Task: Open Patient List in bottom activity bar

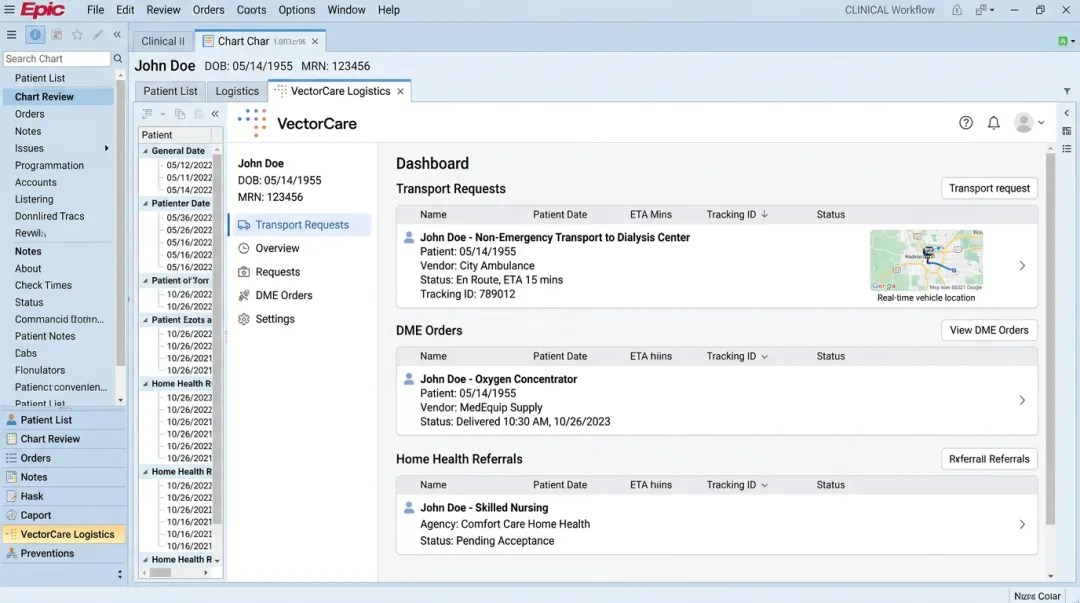Action: tap(63, 420)
